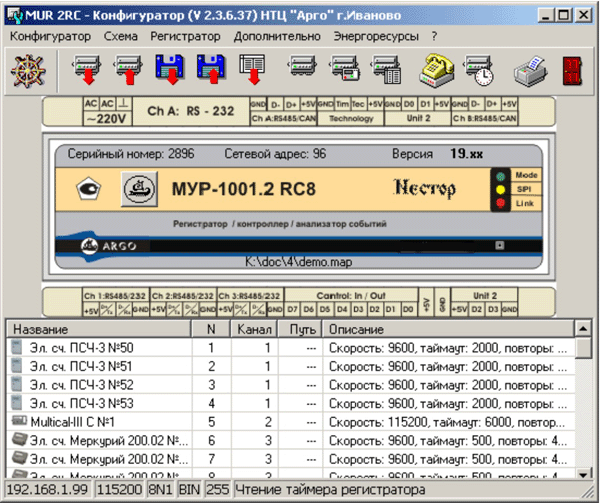600x503 pixels.
Task: Select row Эл. сч. ПСЧ-3 №51
Action: point(291,366)
